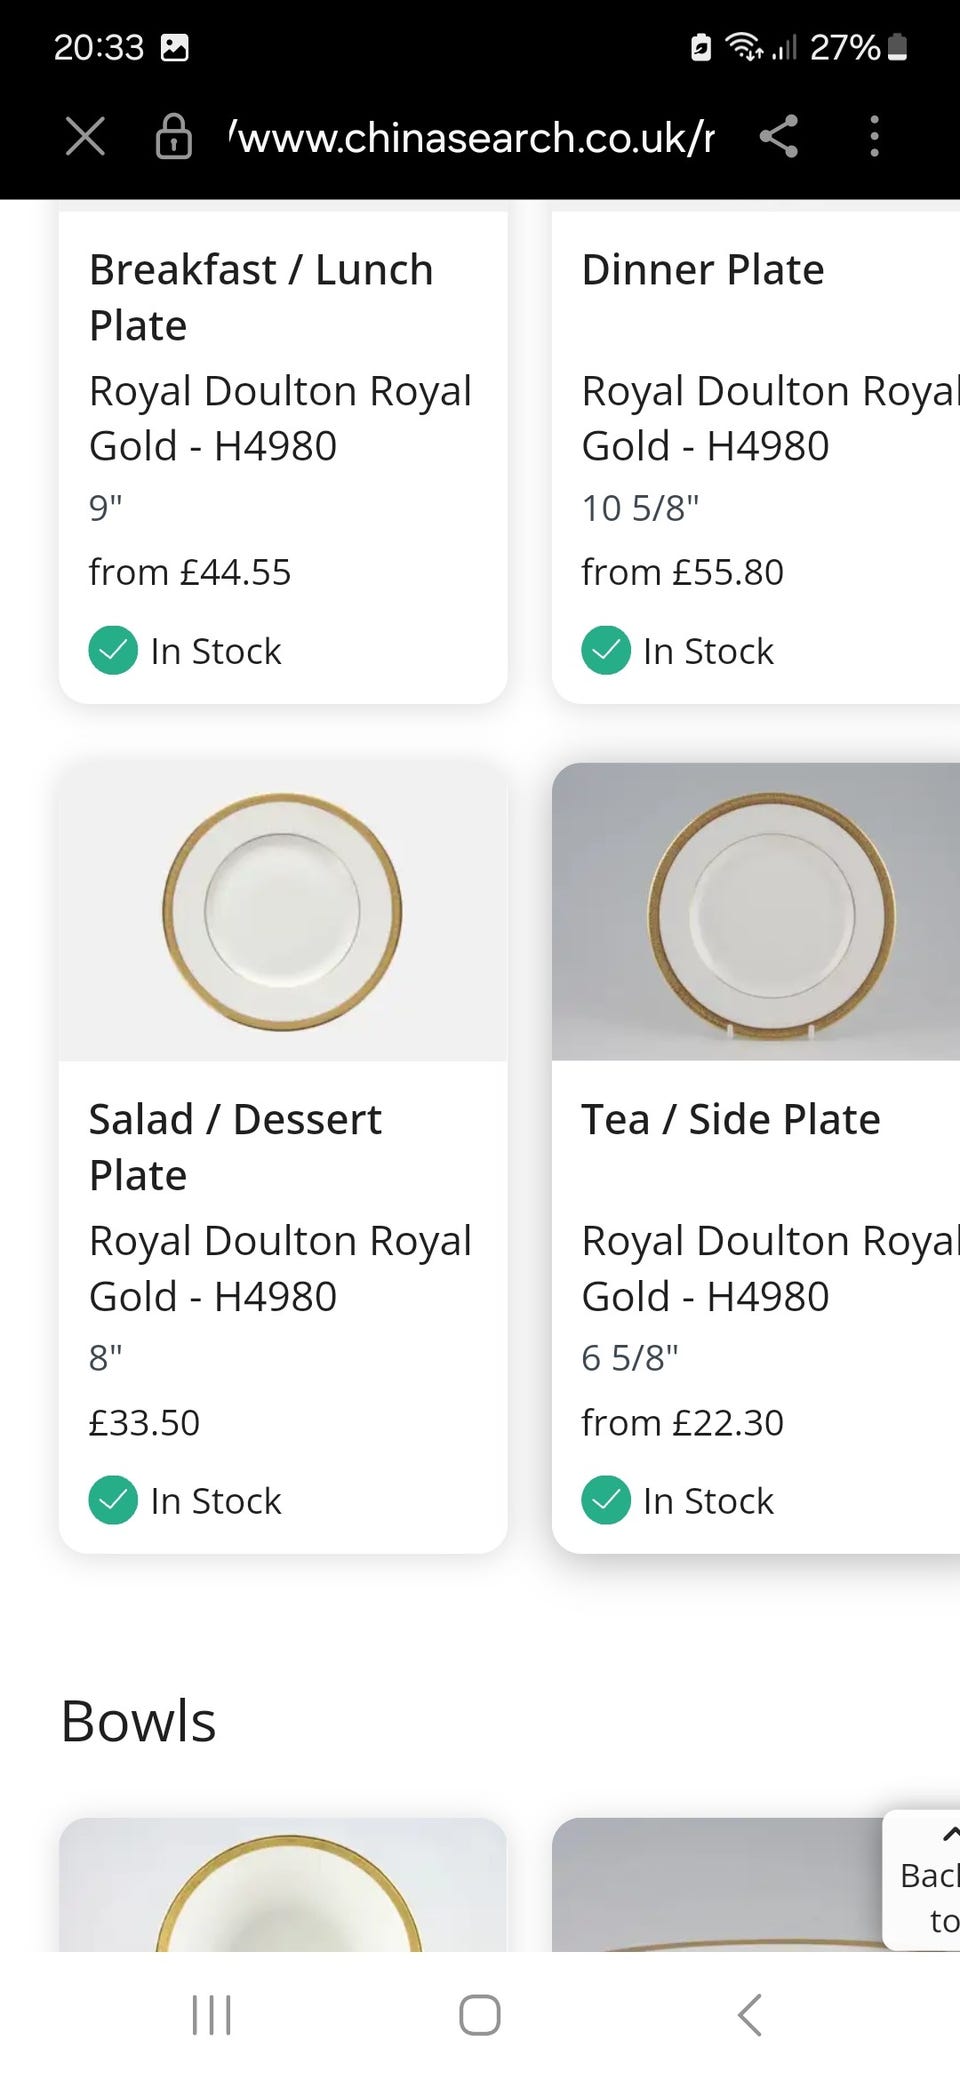Select the Salad / Dessert Plate title
960x2080 pixels.
[x=235, y=1147]
